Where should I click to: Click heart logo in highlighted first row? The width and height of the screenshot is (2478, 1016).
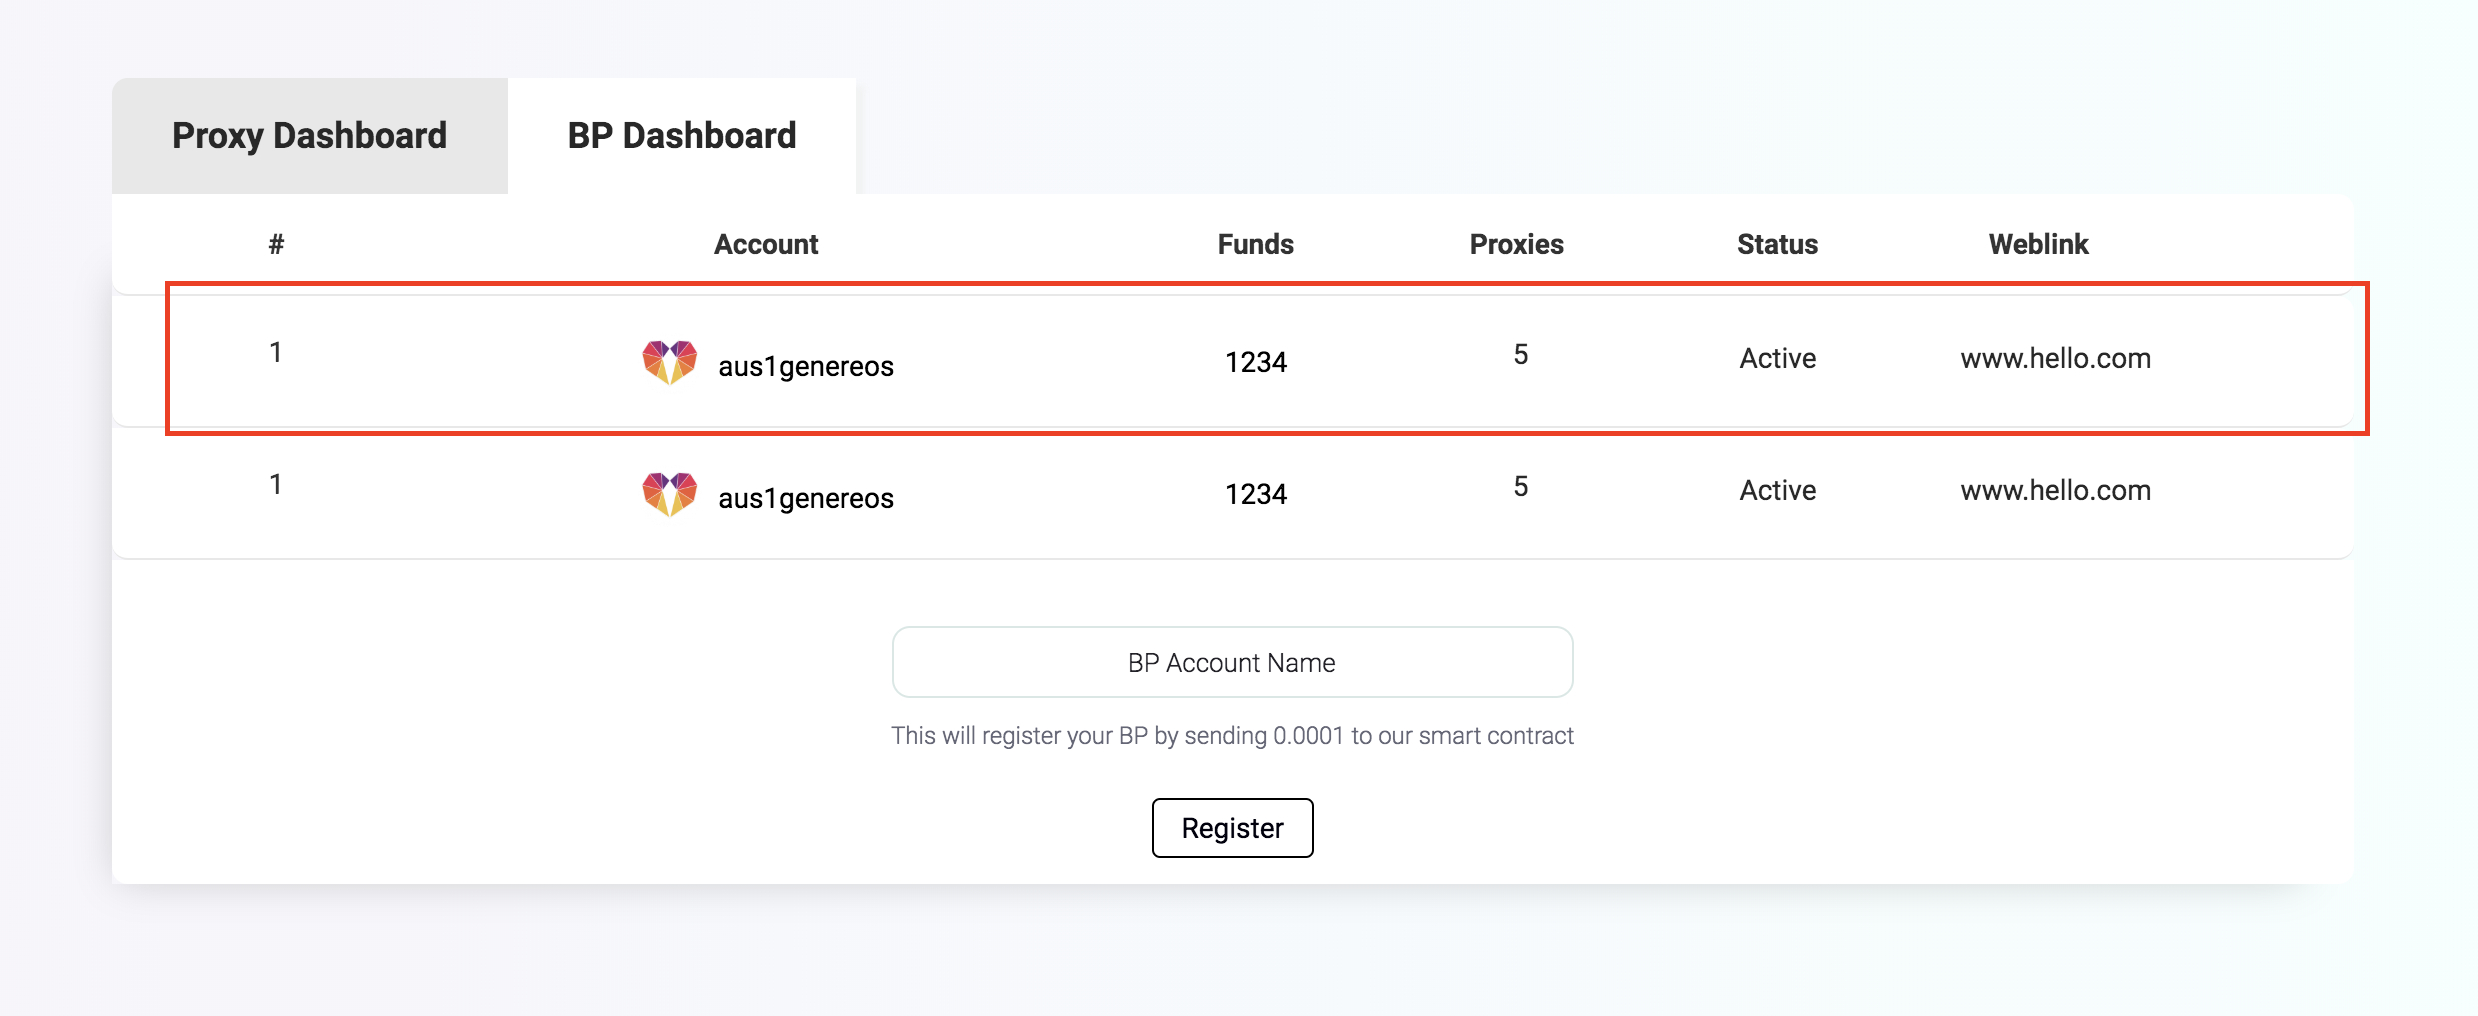(669, 362)
